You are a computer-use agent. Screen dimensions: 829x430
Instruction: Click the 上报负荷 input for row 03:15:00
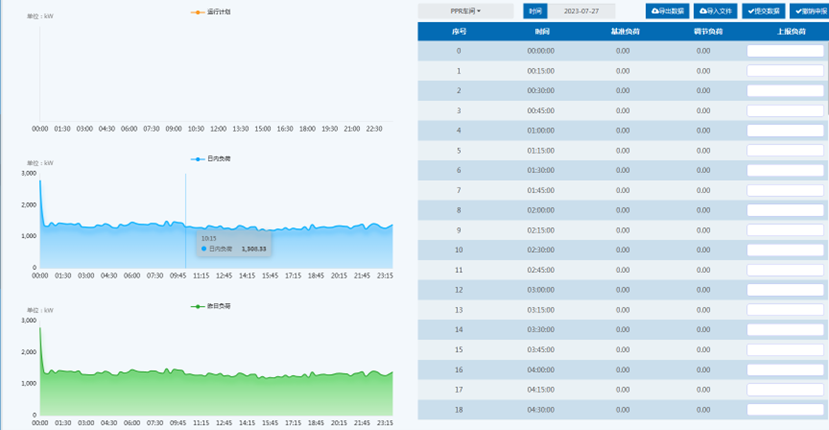click(785, 310)
